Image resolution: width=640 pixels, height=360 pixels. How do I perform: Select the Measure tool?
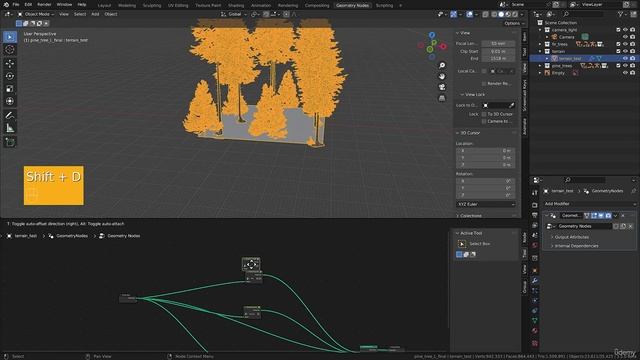(10, 128)
